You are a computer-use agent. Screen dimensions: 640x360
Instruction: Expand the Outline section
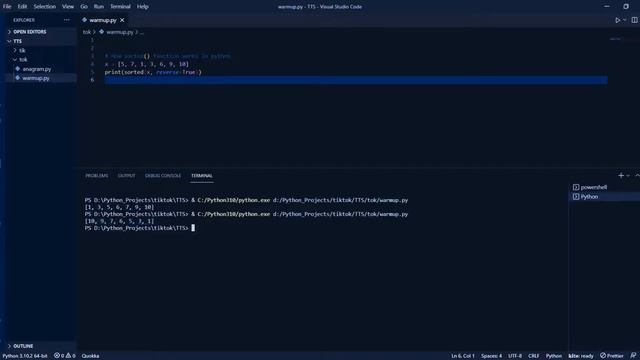coord(23,346)
